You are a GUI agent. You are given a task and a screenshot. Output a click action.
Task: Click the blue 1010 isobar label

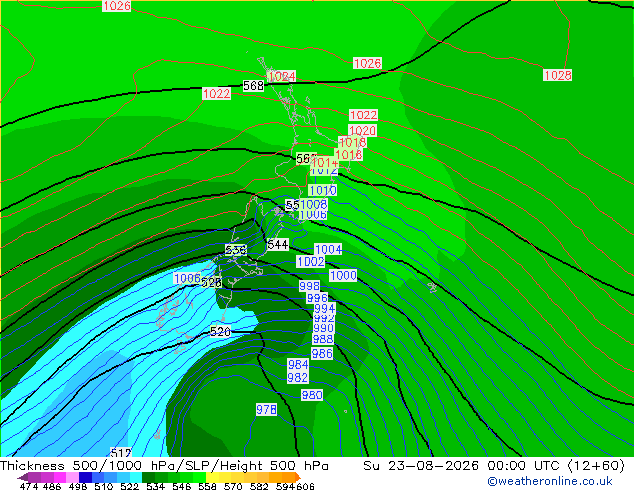coord(322,190)
